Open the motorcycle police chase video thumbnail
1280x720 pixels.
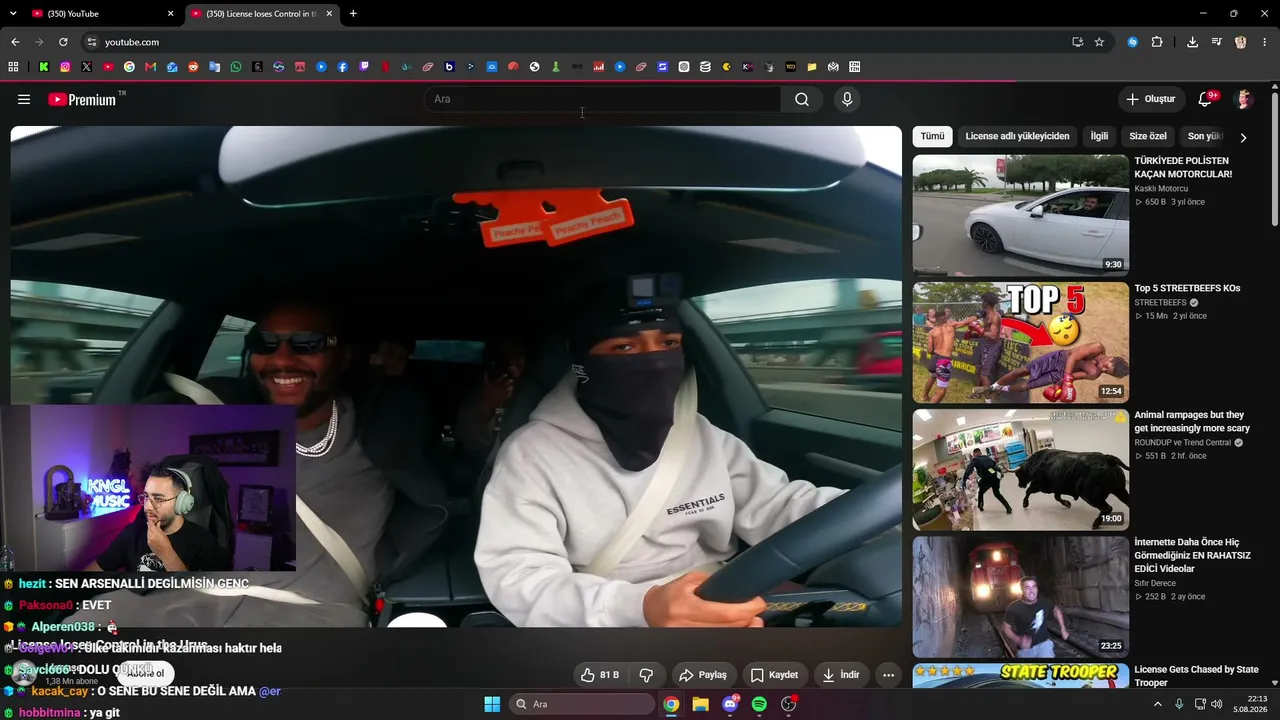point(1021,215)
